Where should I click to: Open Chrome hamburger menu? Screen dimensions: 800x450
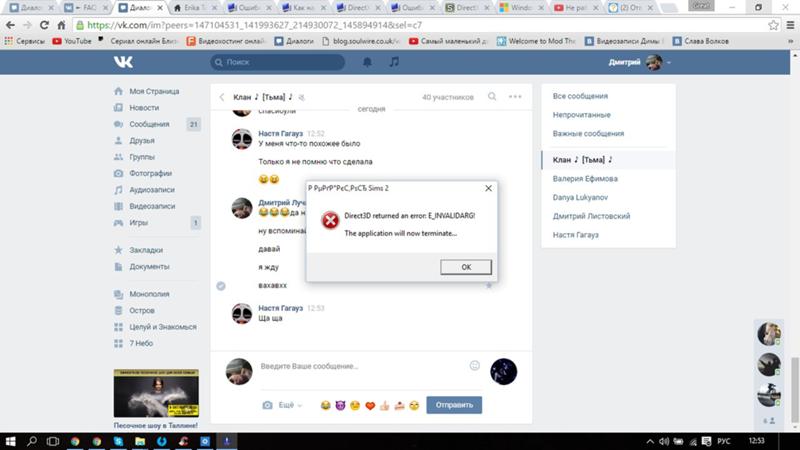click(790, 25)
